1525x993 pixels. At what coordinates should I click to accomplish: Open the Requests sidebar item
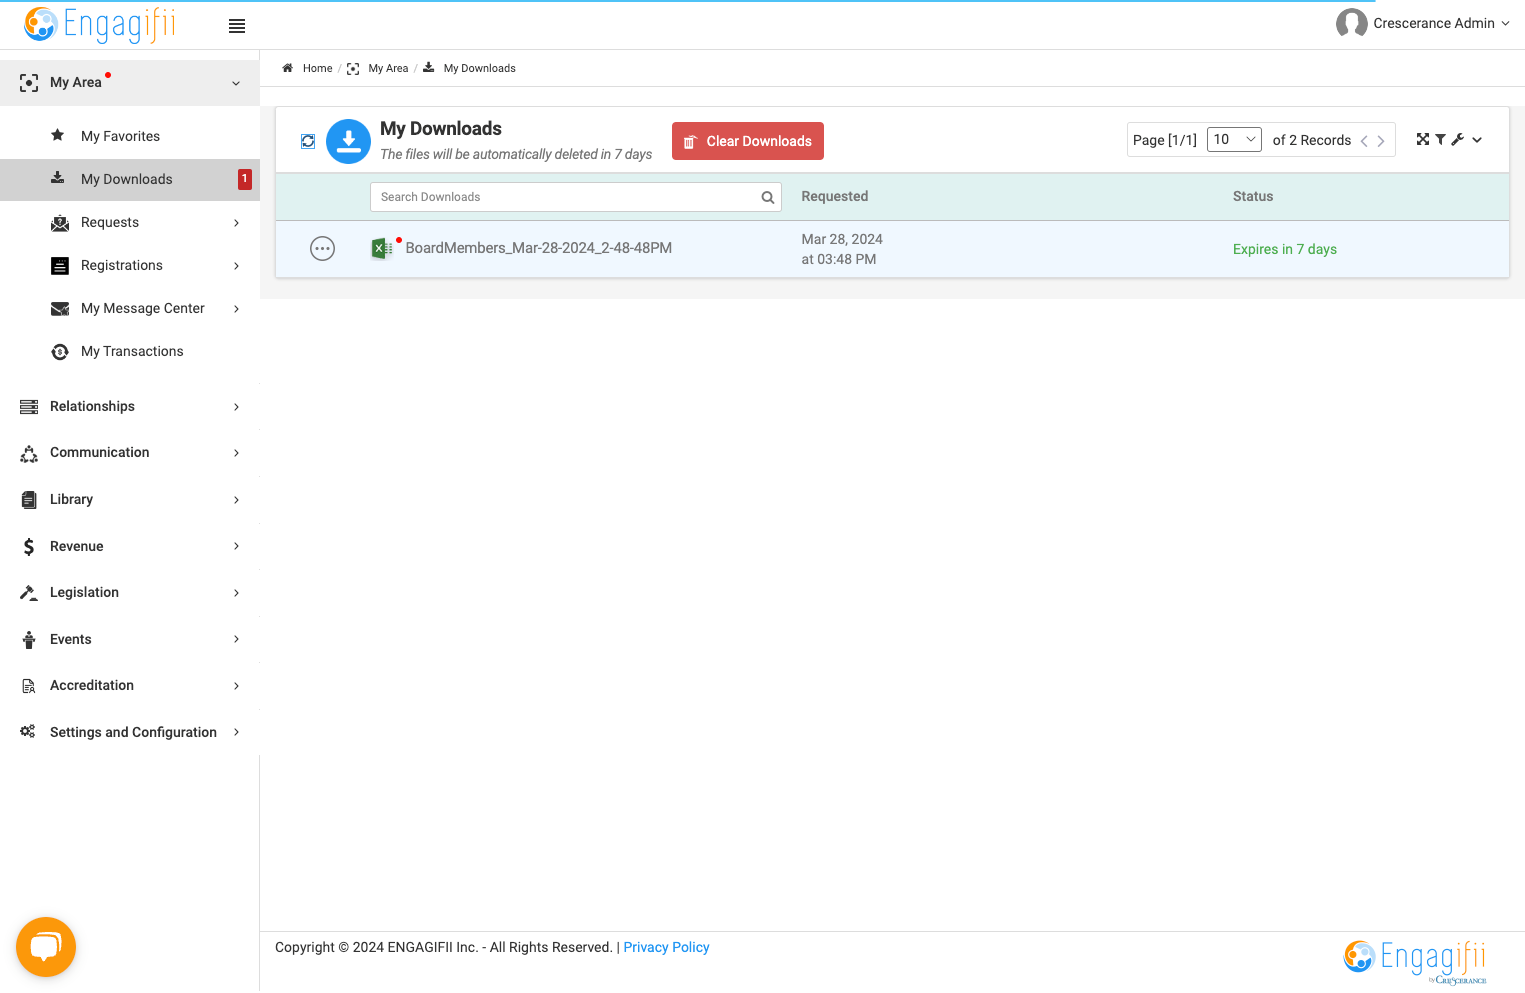click(110, 222)
